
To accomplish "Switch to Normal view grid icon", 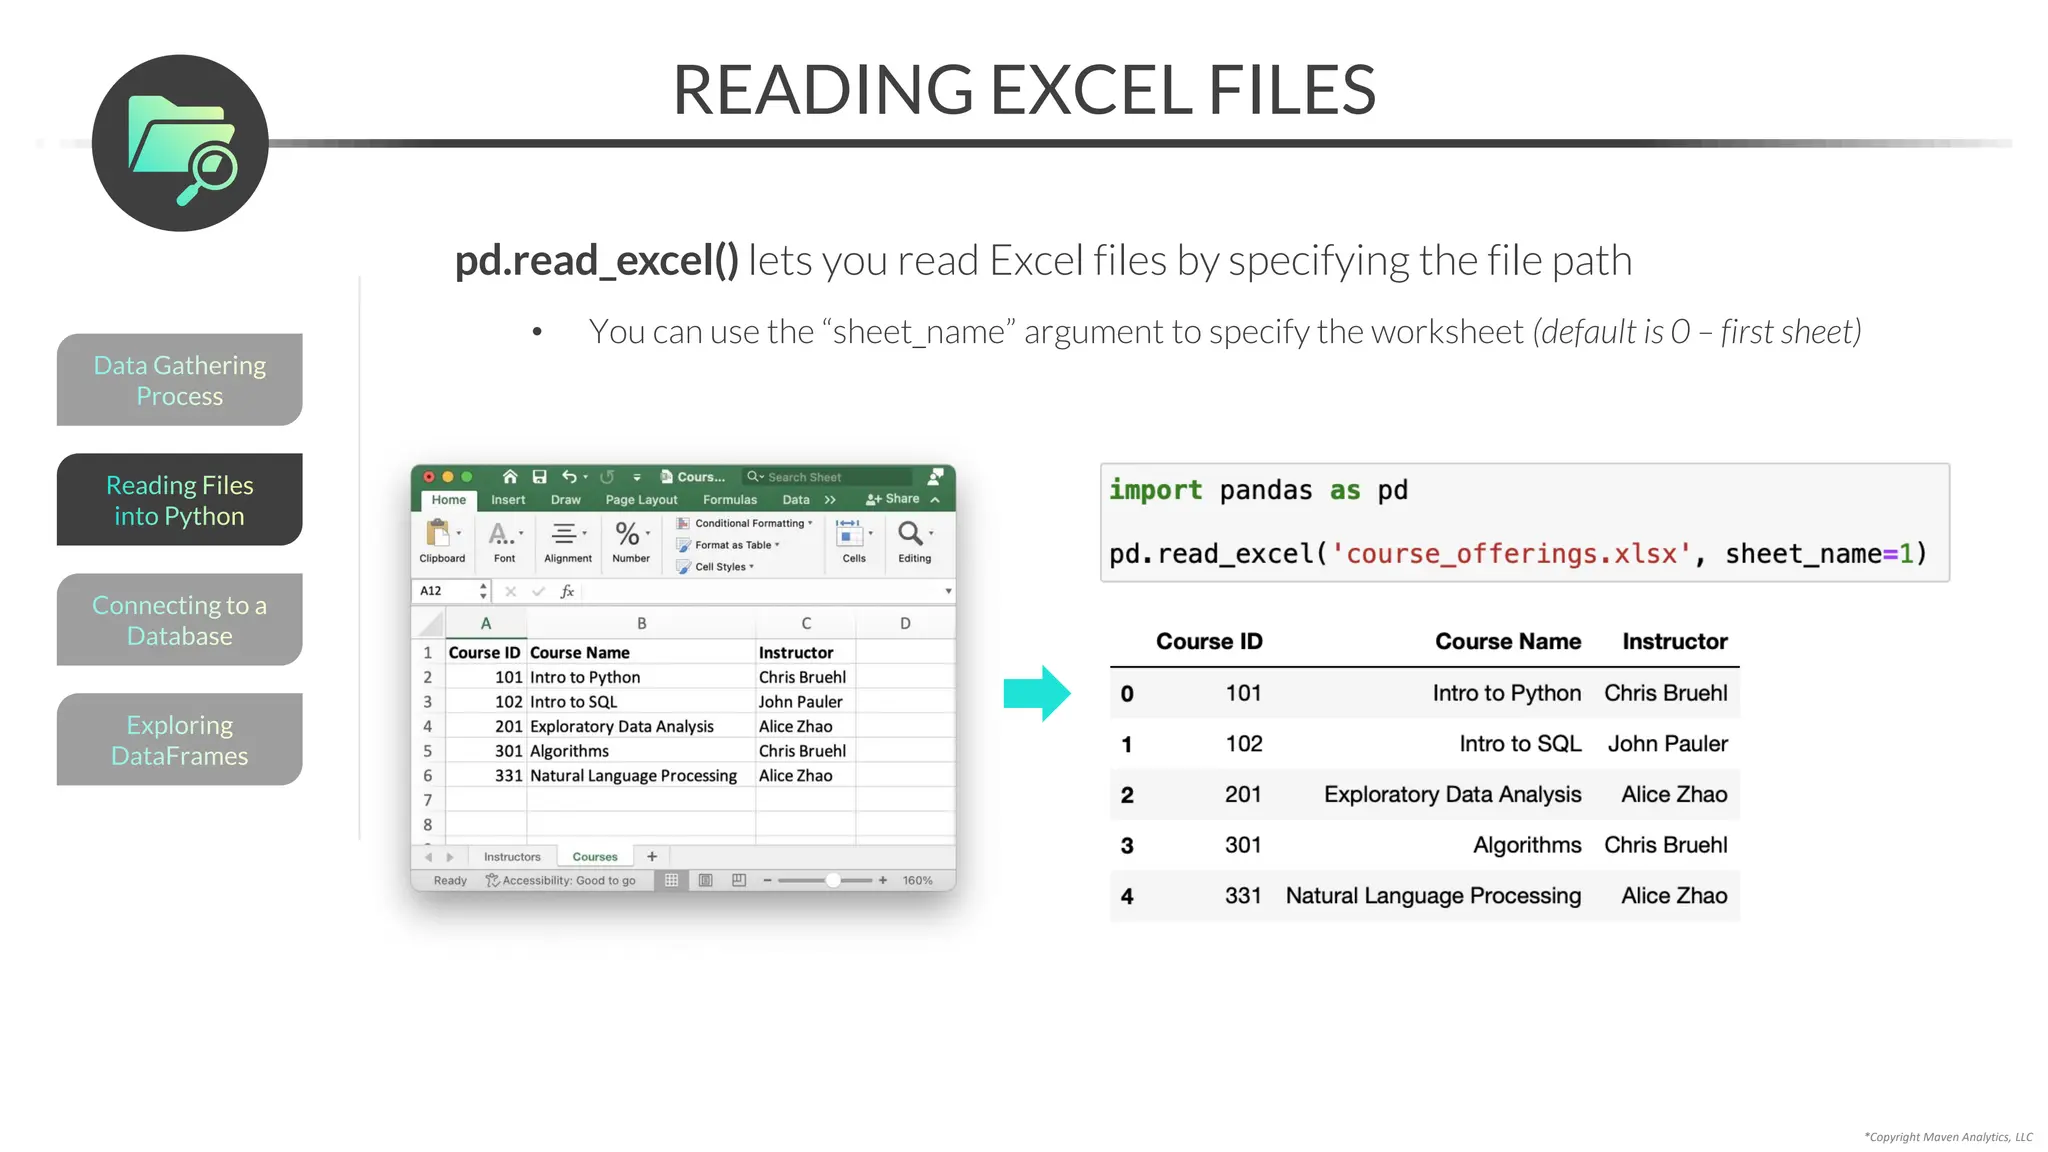I will (672, 881).
